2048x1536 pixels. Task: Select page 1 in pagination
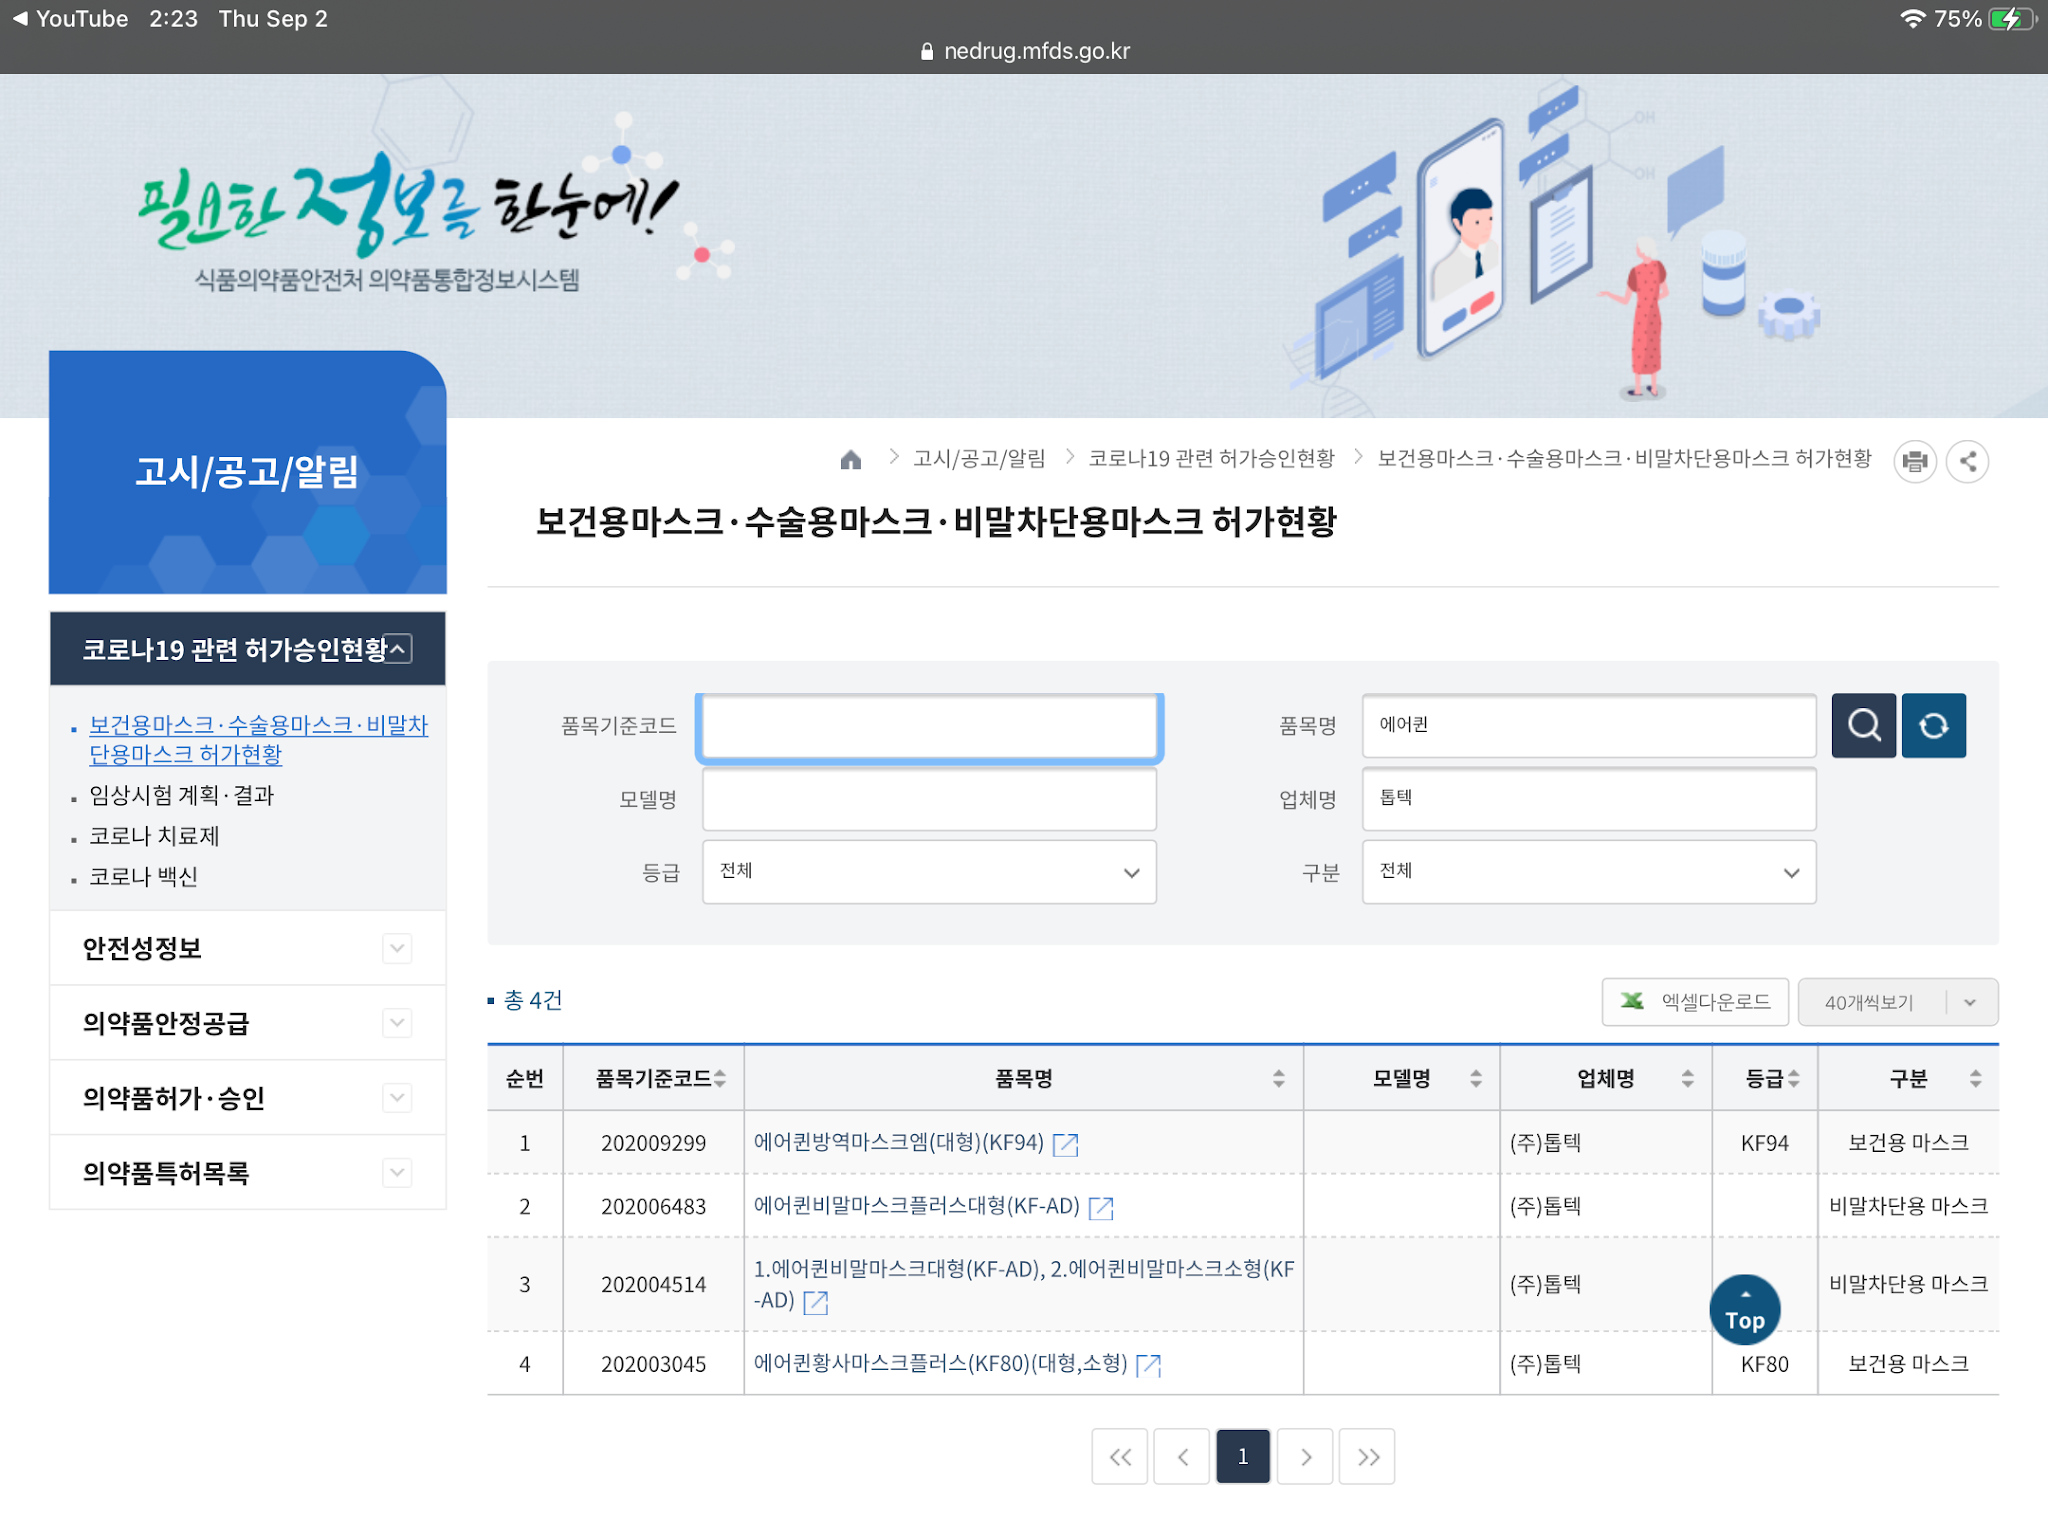click(1243, 1457)
